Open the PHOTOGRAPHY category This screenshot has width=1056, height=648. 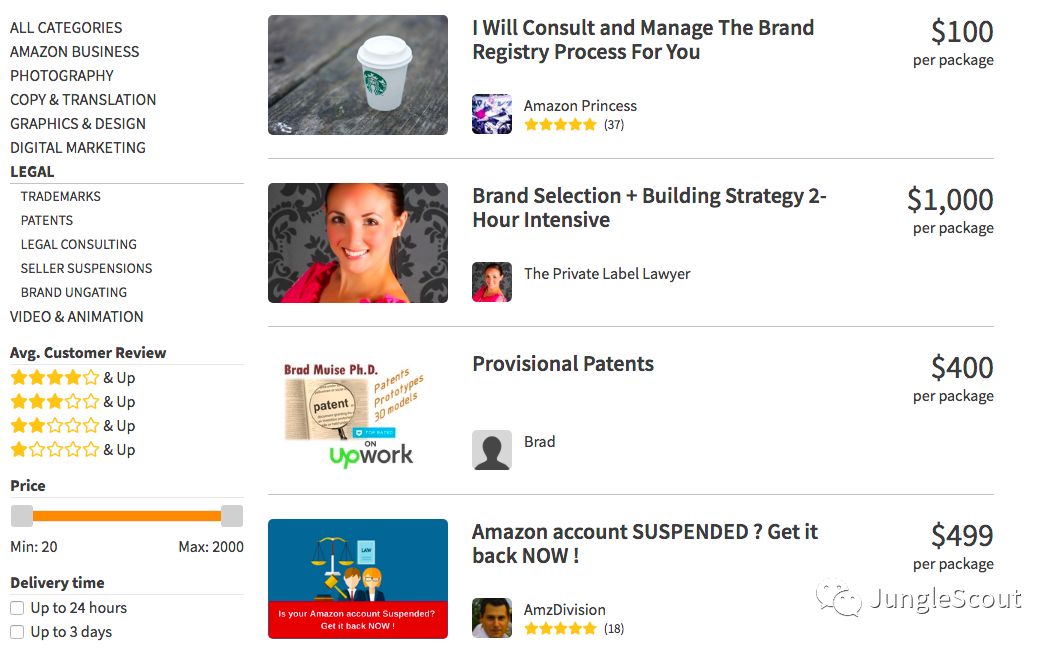pos(62,76)
